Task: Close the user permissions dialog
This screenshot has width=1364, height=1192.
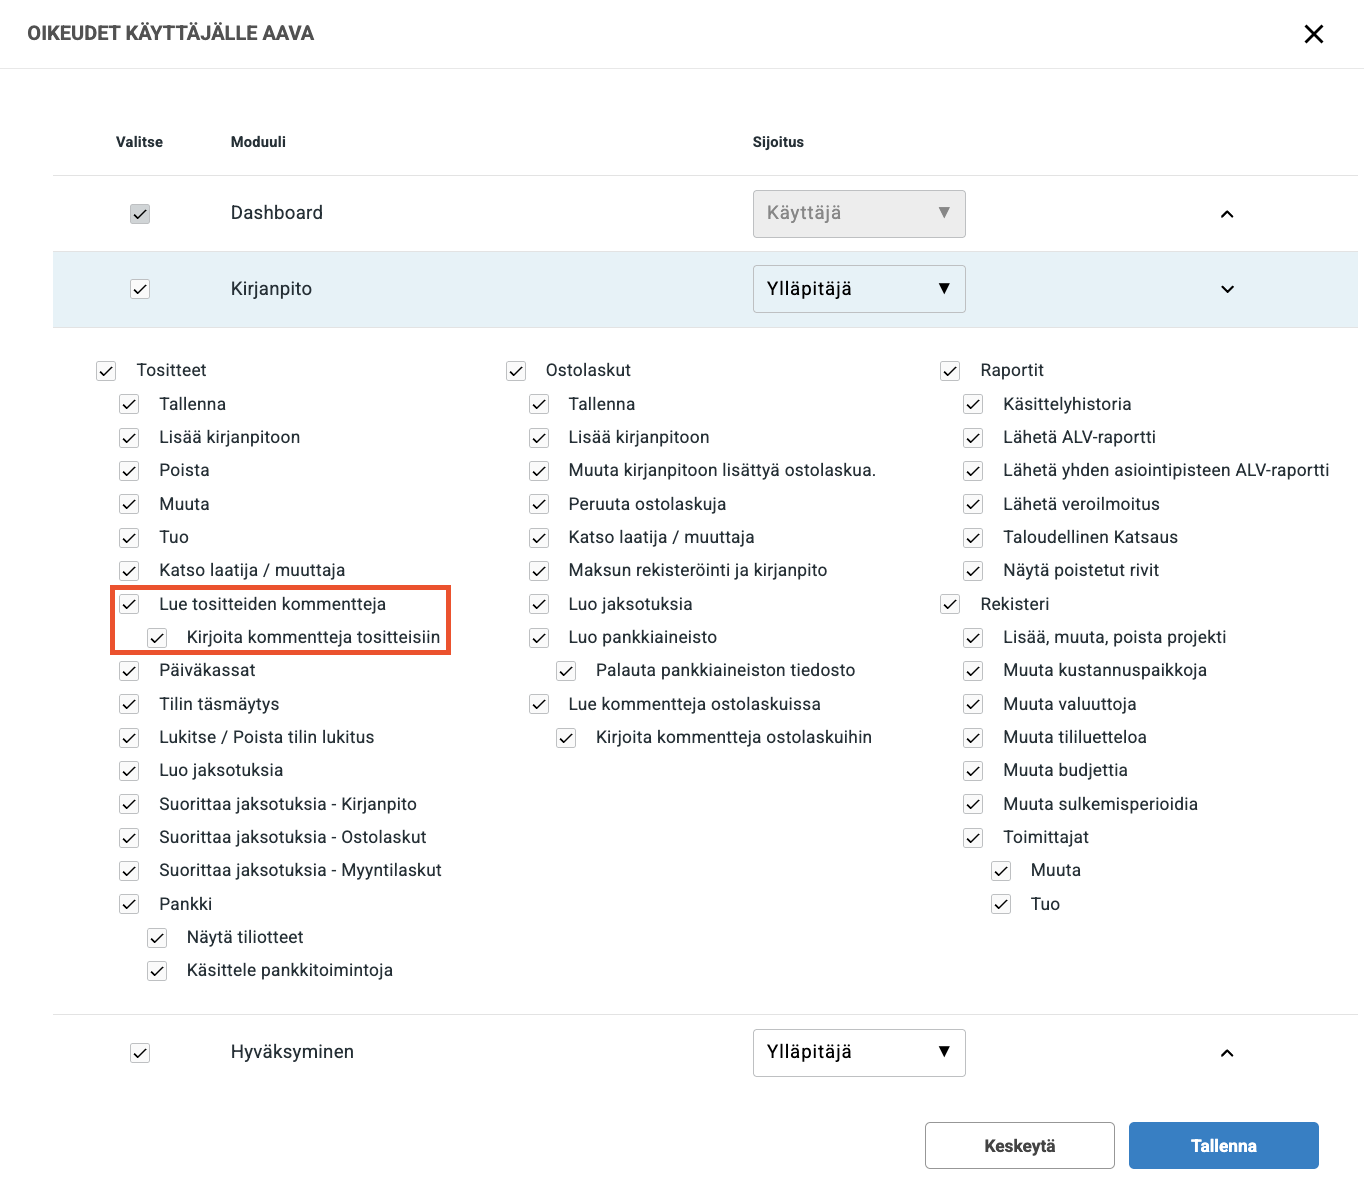Action: click(x=1313, y=34)
